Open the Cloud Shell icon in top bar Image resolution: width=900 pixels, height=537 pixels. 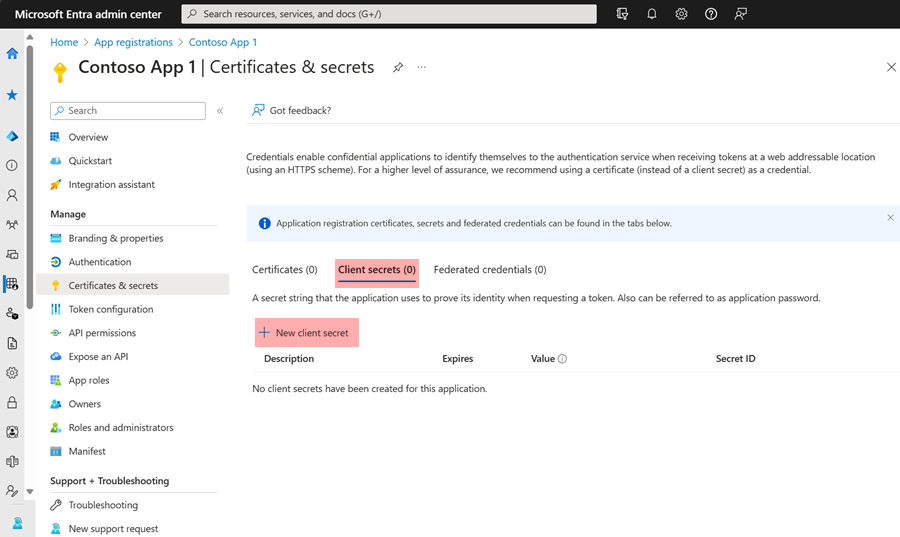click(x=623, y=14)
